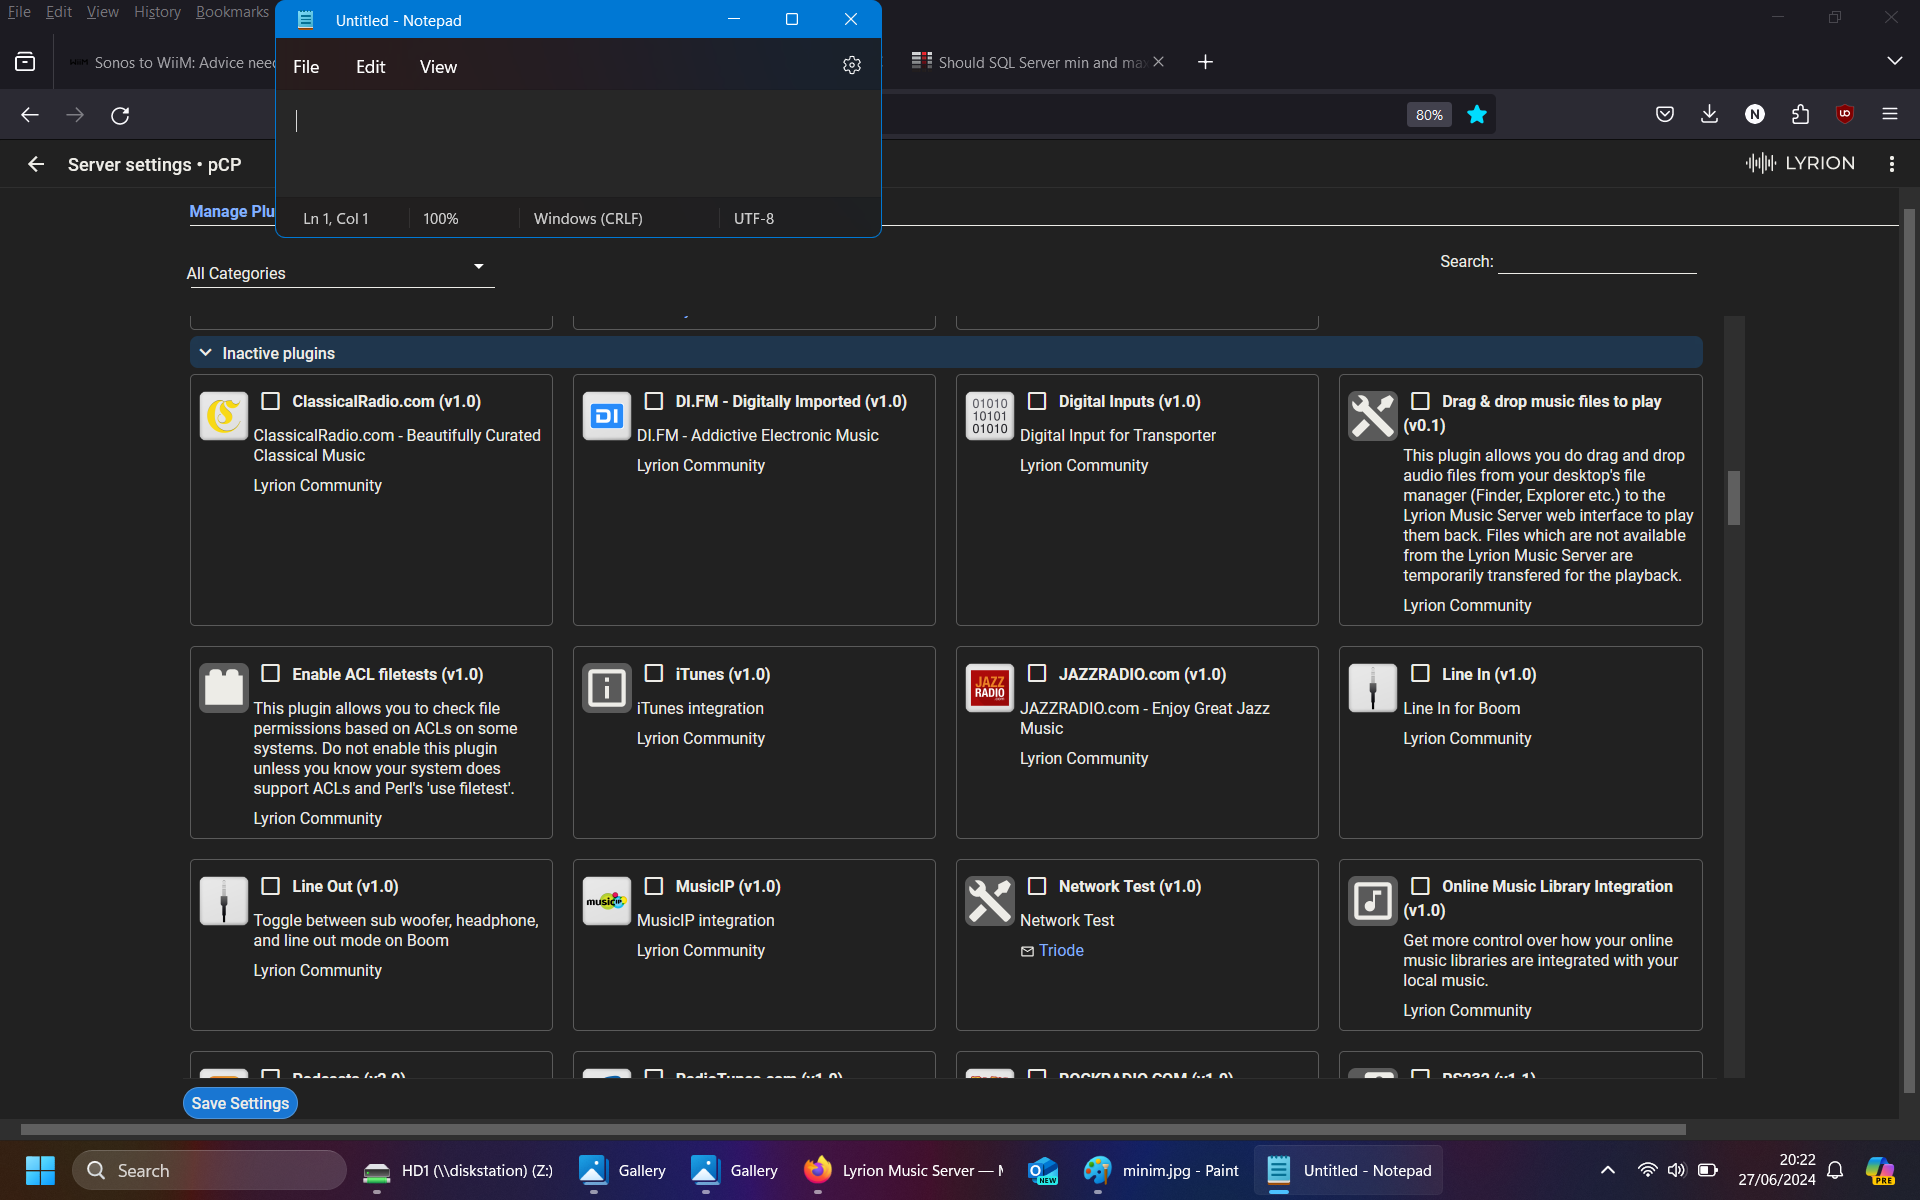Click the Network Test tools icon
The height and width of the screenshot is (1200, 1920).
tap(990, 901)
